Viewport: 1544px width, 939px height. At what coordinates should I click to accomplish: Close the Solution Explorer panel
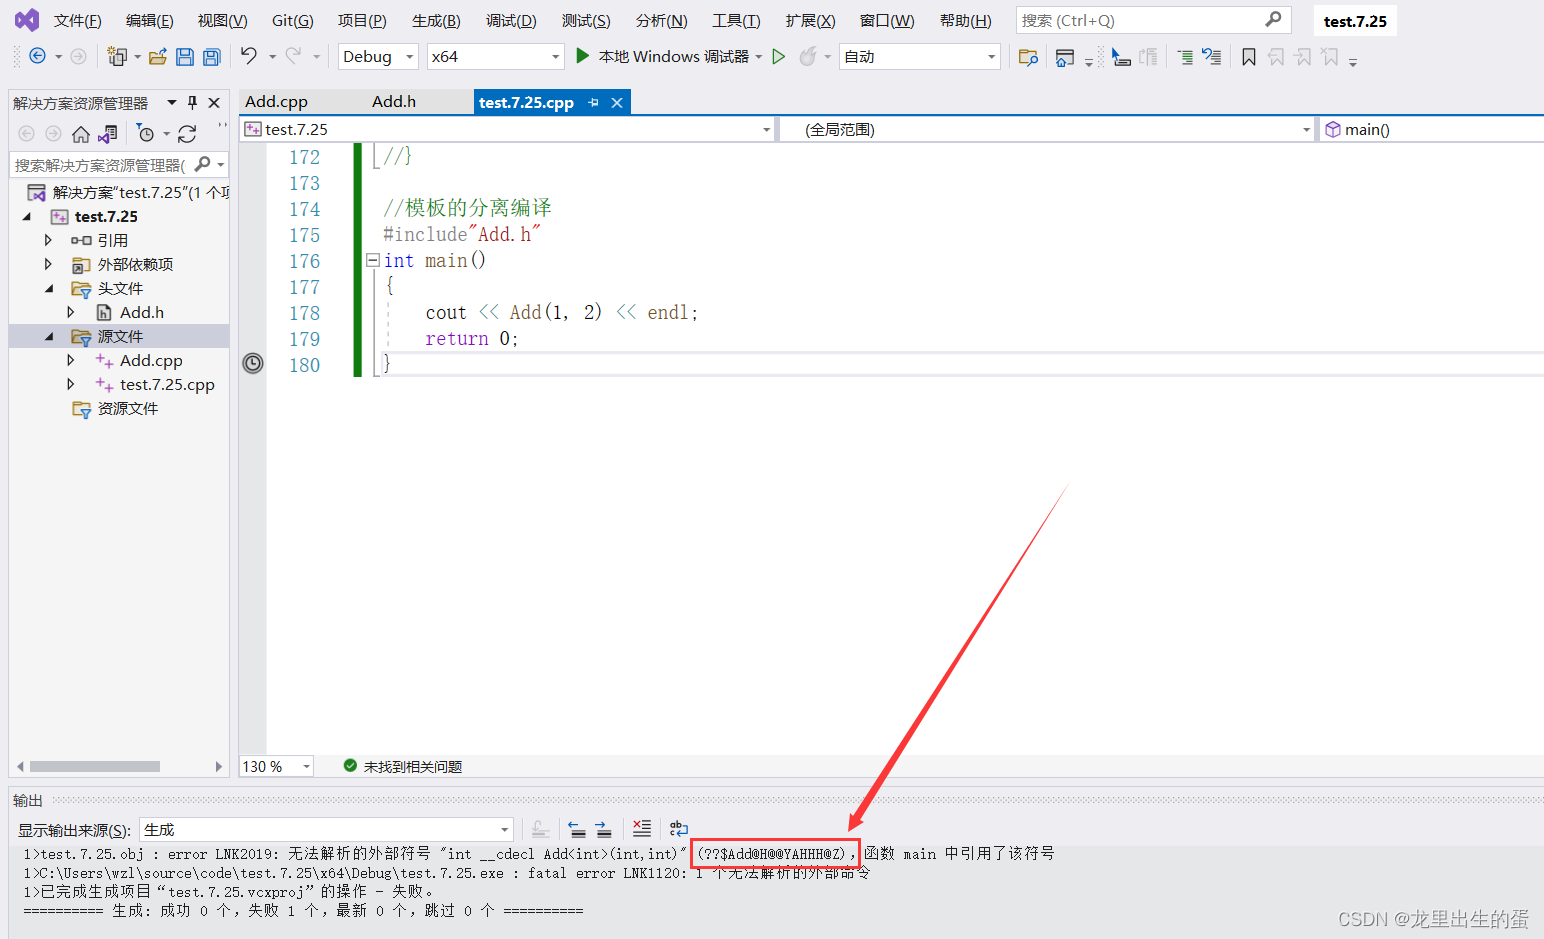click(x=214, y=103)
